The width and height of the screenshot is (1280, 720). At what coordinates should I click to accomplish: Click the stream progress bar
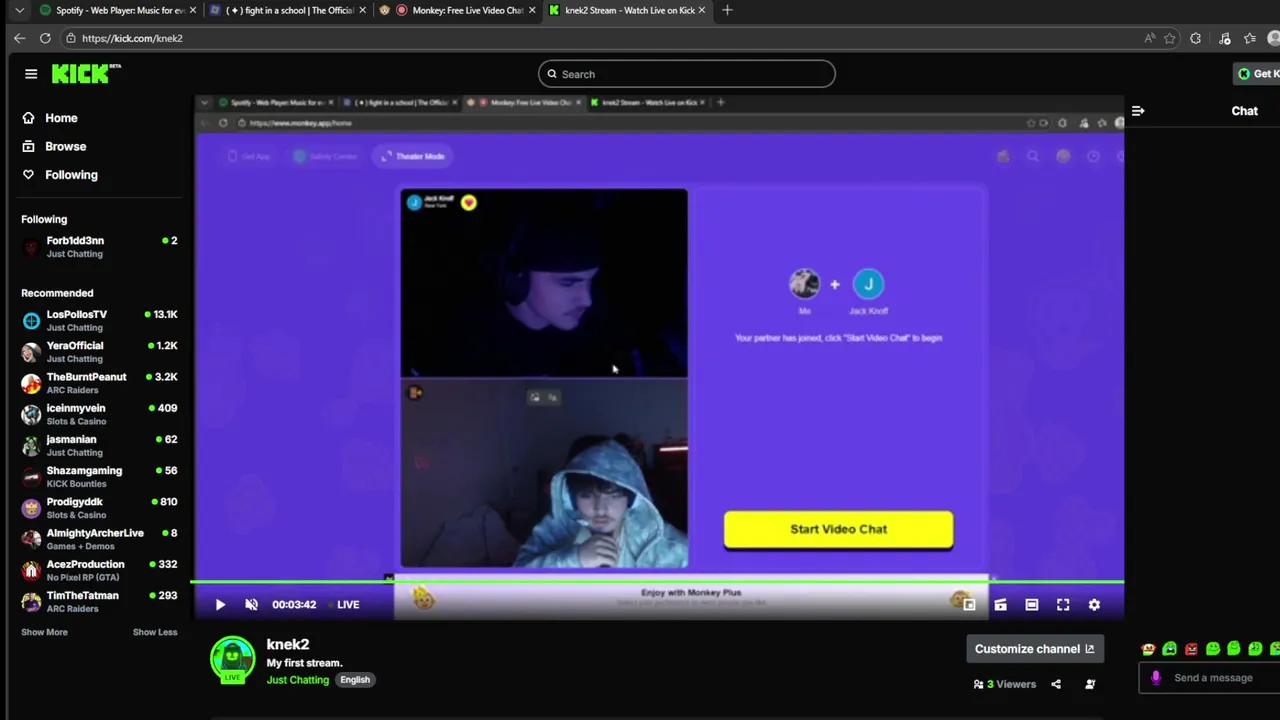(x=657, y=581)
